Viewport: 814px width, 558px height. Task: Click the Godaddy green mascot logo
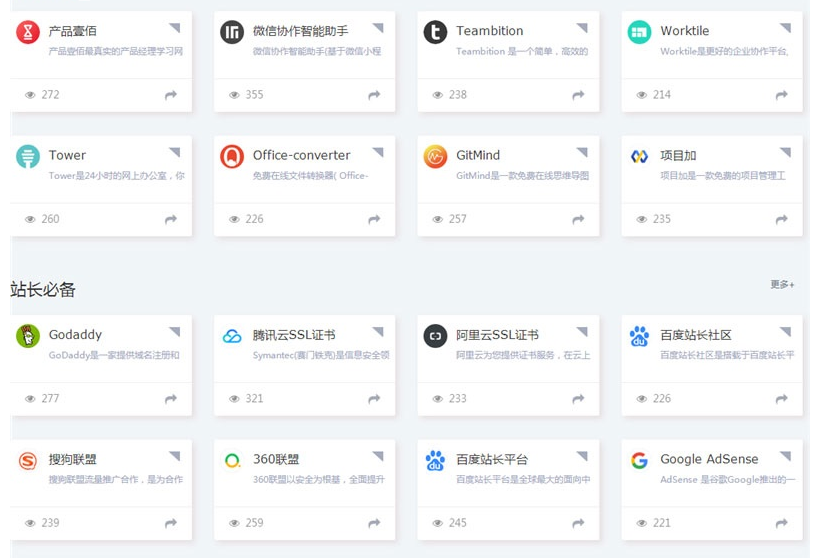click(28, 336)
